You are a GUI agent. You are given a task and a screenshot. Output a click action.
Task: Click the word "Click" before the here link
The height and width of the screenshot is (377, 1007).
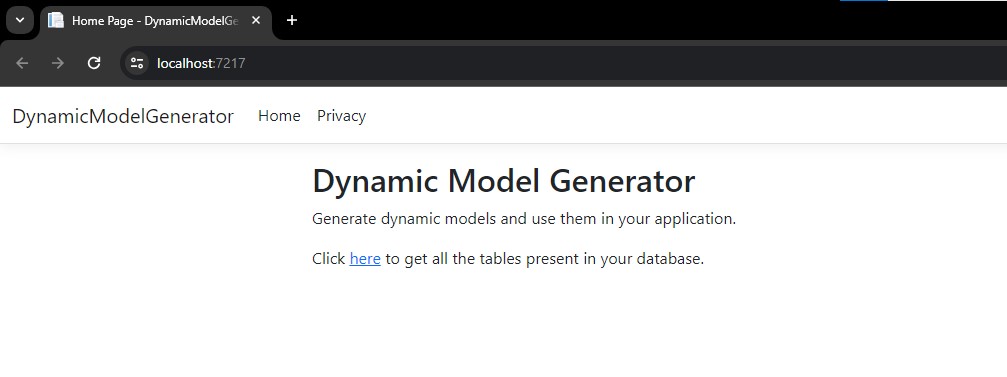[329, 259]
